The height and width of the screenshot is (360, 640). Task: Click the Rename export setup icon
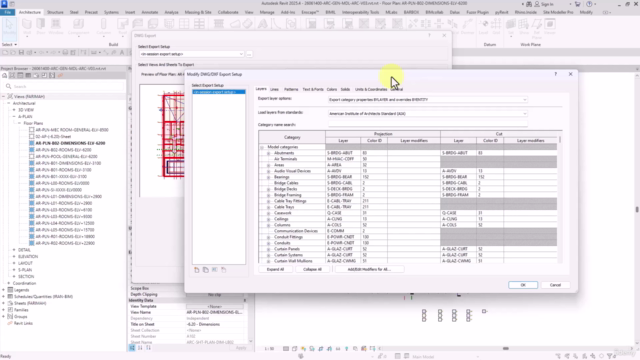215,270
